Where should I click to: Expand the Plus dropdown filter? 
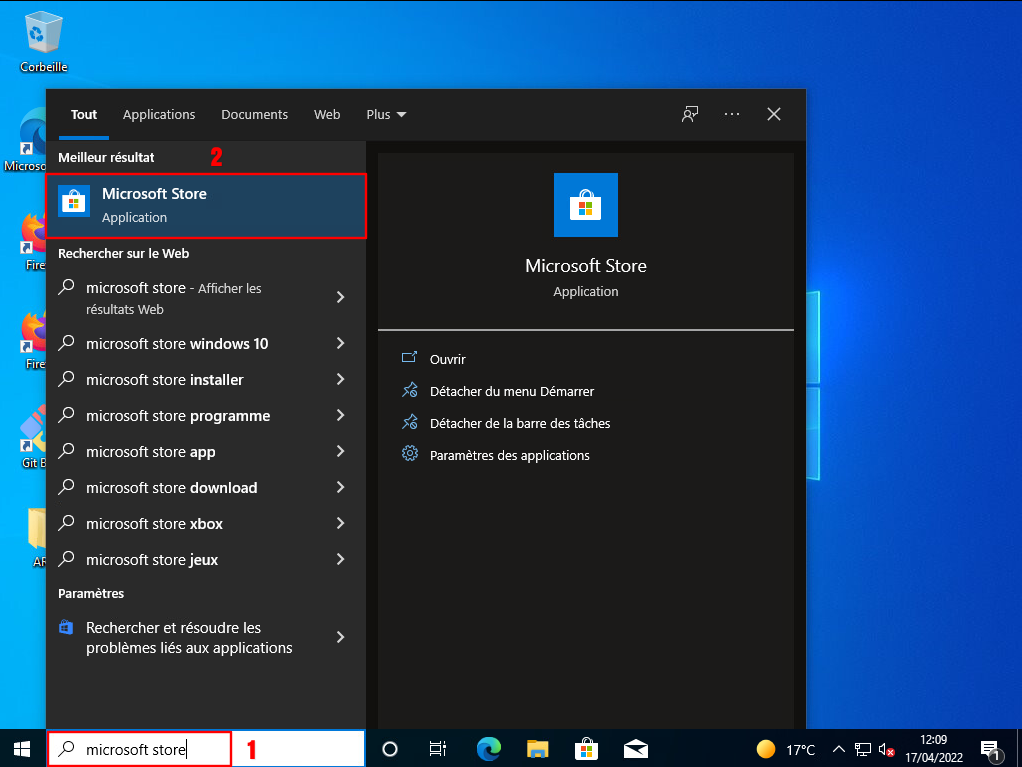pyautogui.click(x=386, y=115)
